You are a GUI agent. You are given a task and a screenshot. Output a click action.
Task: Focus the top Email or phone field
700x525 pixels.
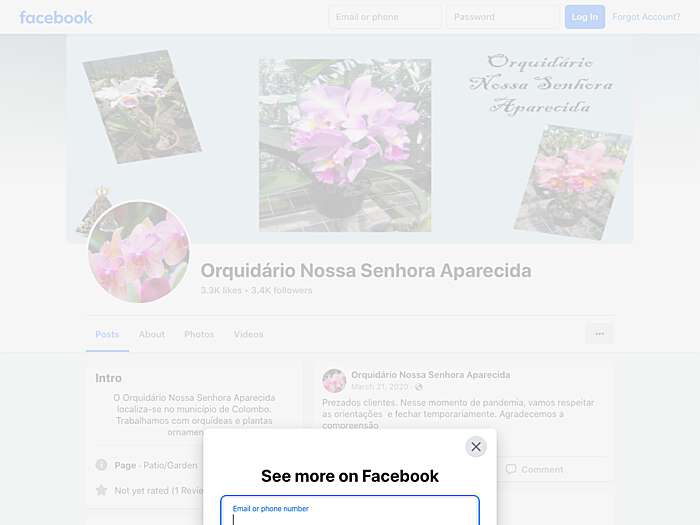[x=385, y=17]
